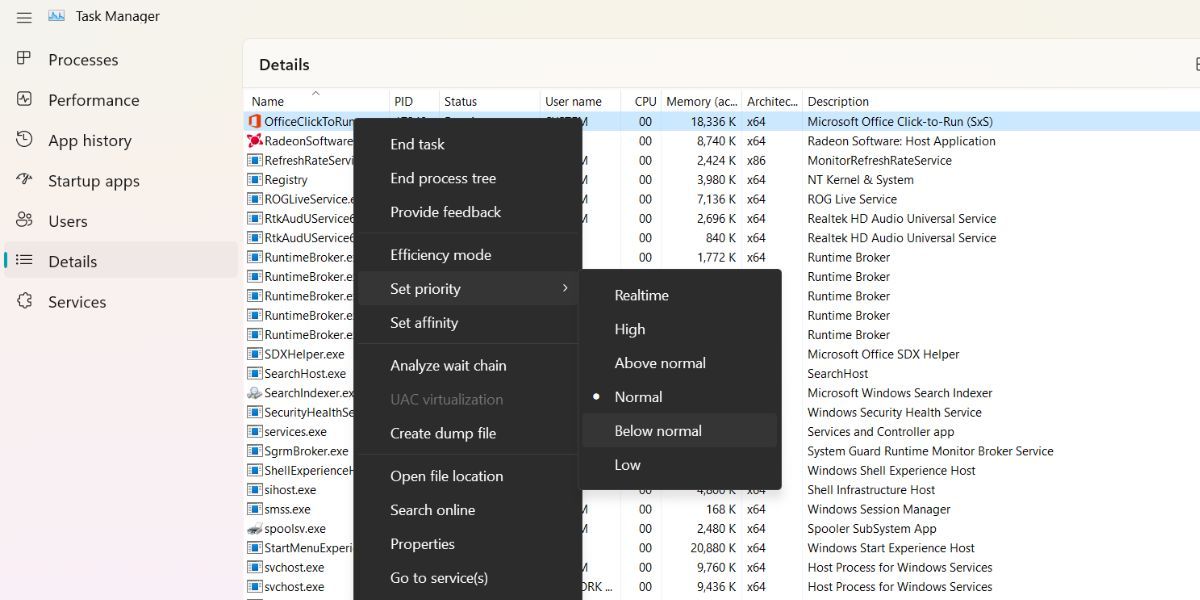The image size is (1200, 600).
Task: Click the Processes tab label
Action: 83,60
